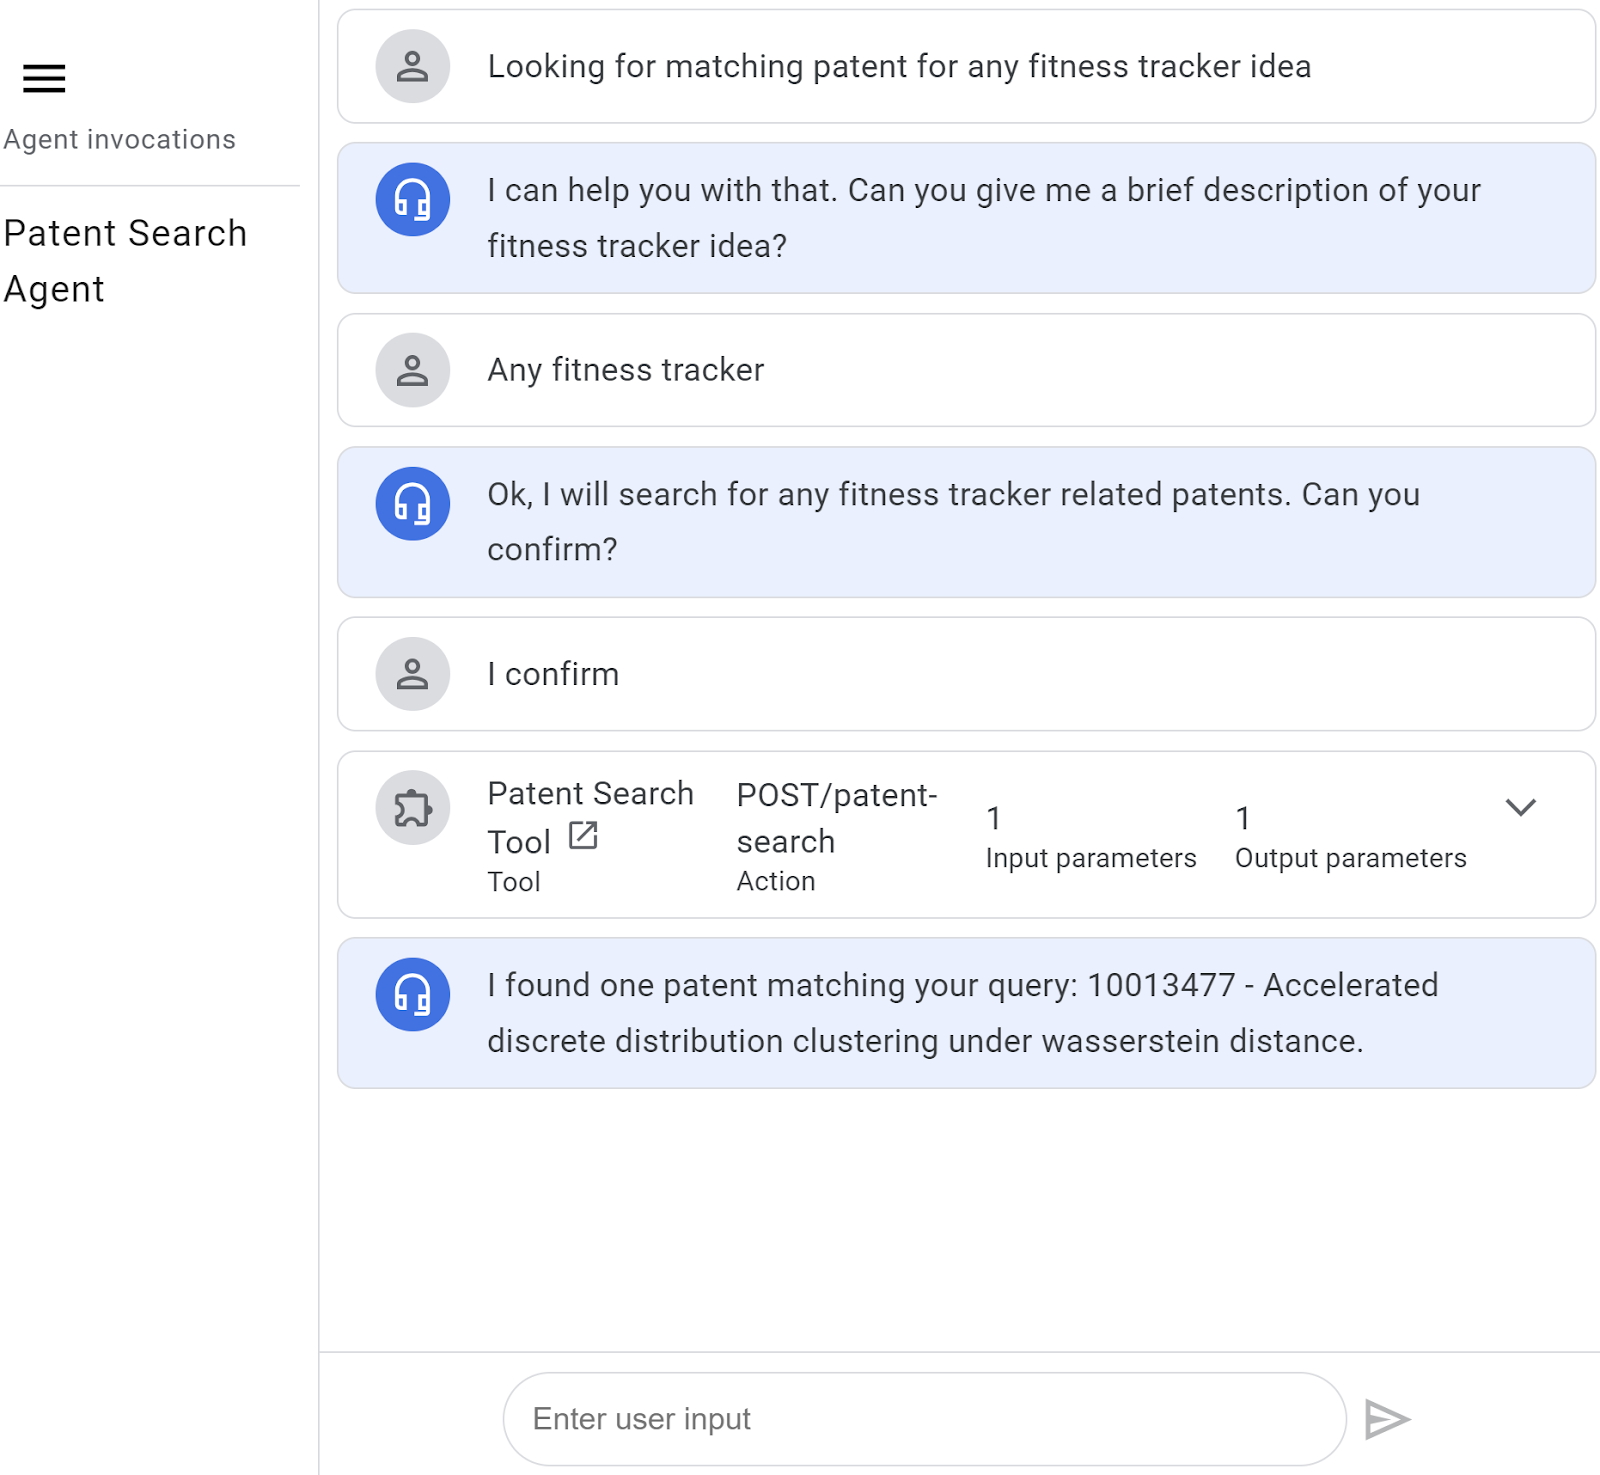
Task: Click agent headset icon beside 'I found one patent'
Action: coord(412,995)
